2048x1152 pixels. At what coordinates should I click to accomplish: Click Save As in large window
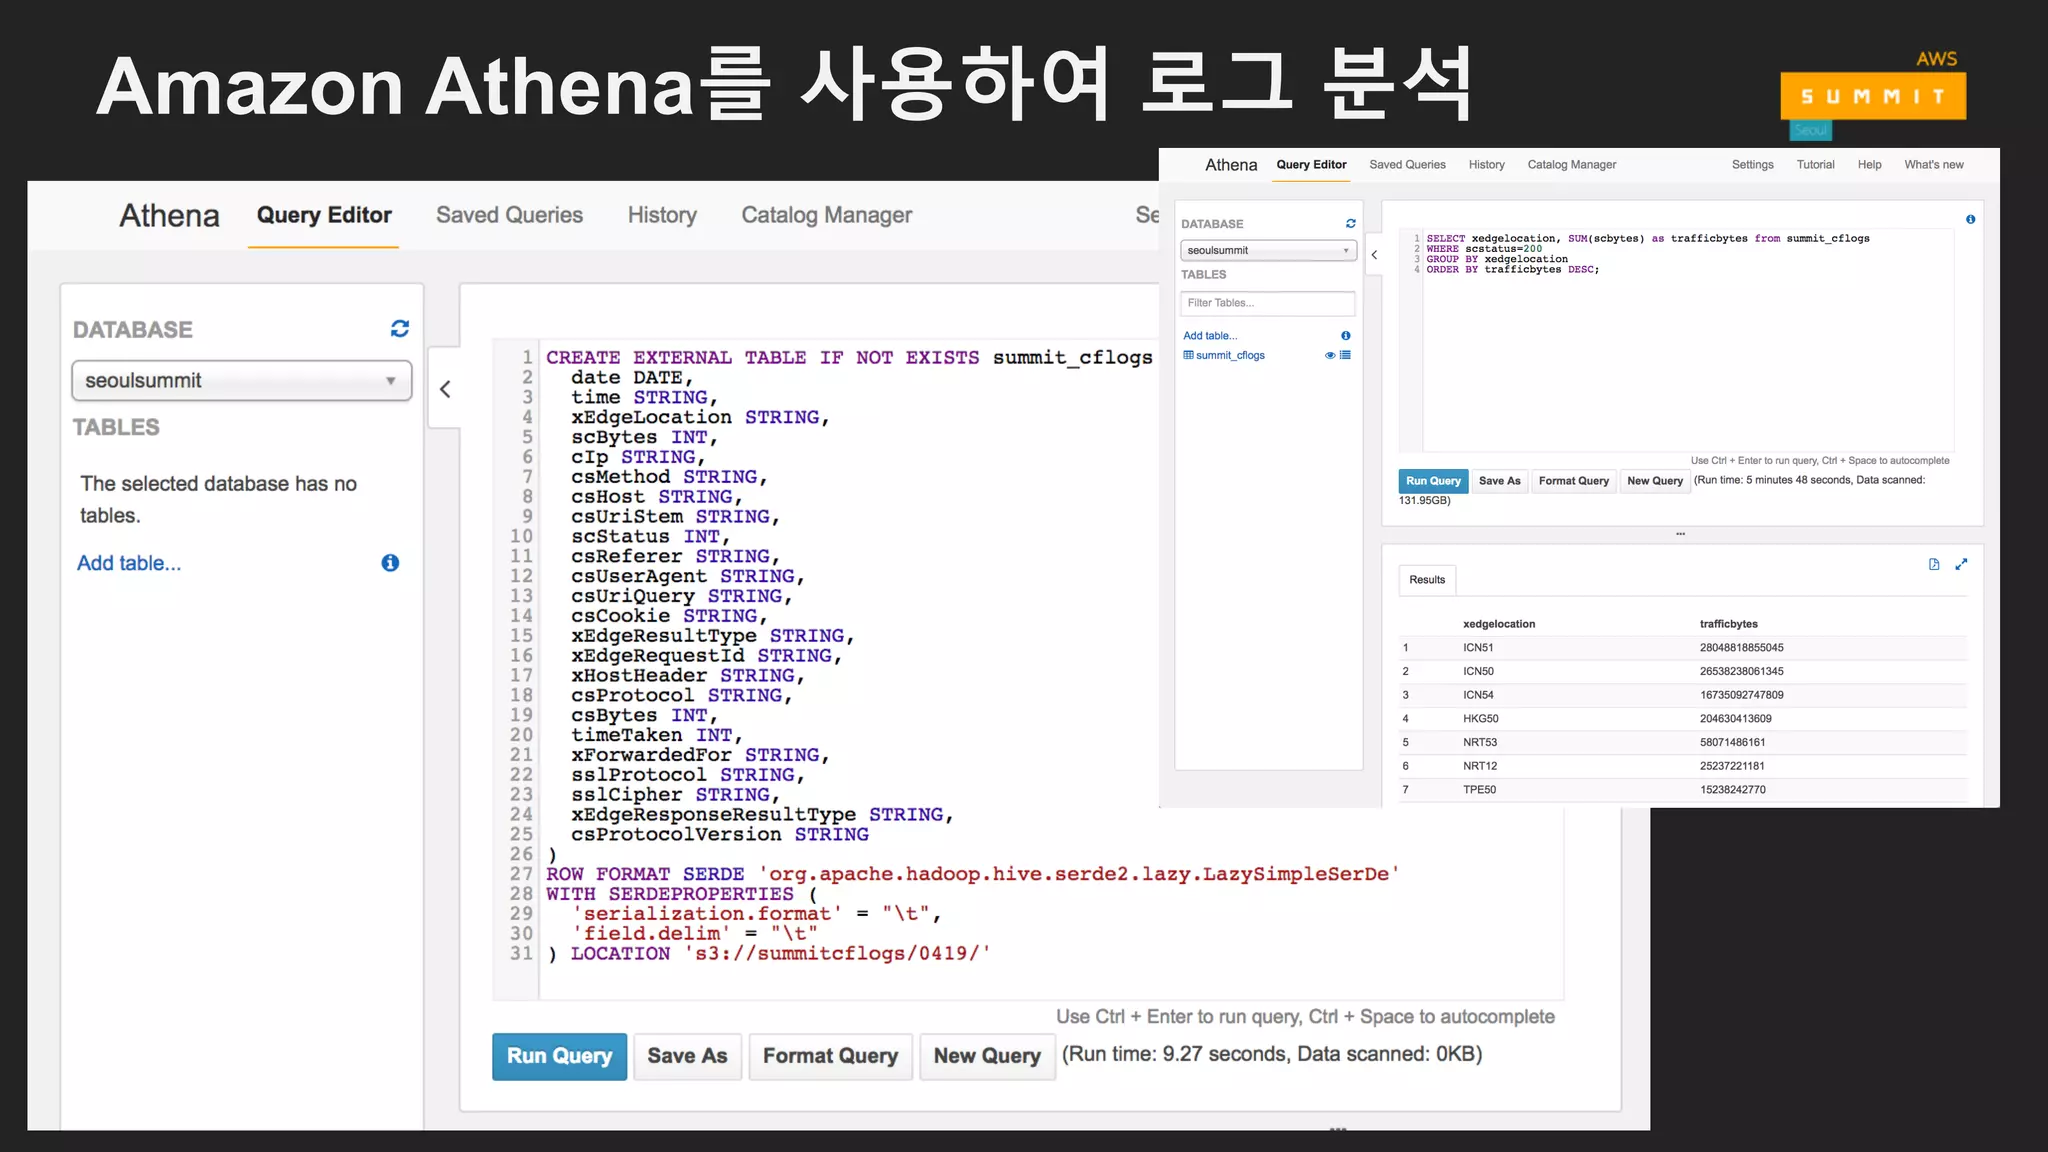point(687,1056)
